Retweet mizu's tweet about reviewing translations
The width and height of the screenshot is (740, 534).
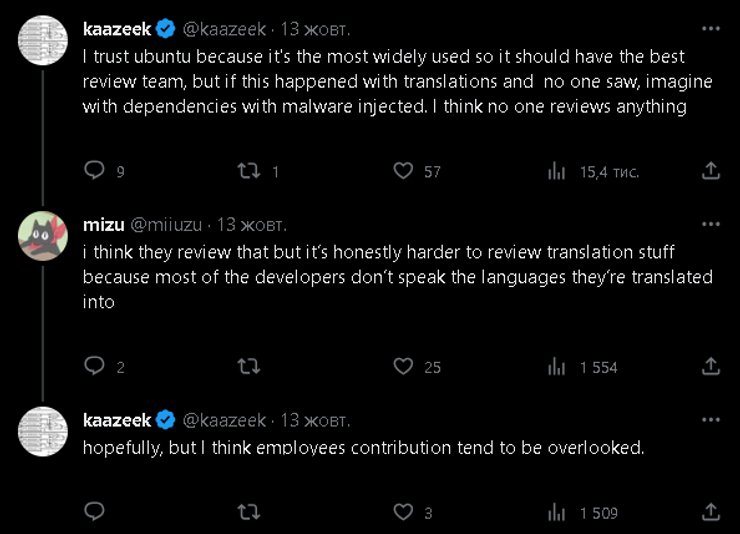[x=249, y=367]
